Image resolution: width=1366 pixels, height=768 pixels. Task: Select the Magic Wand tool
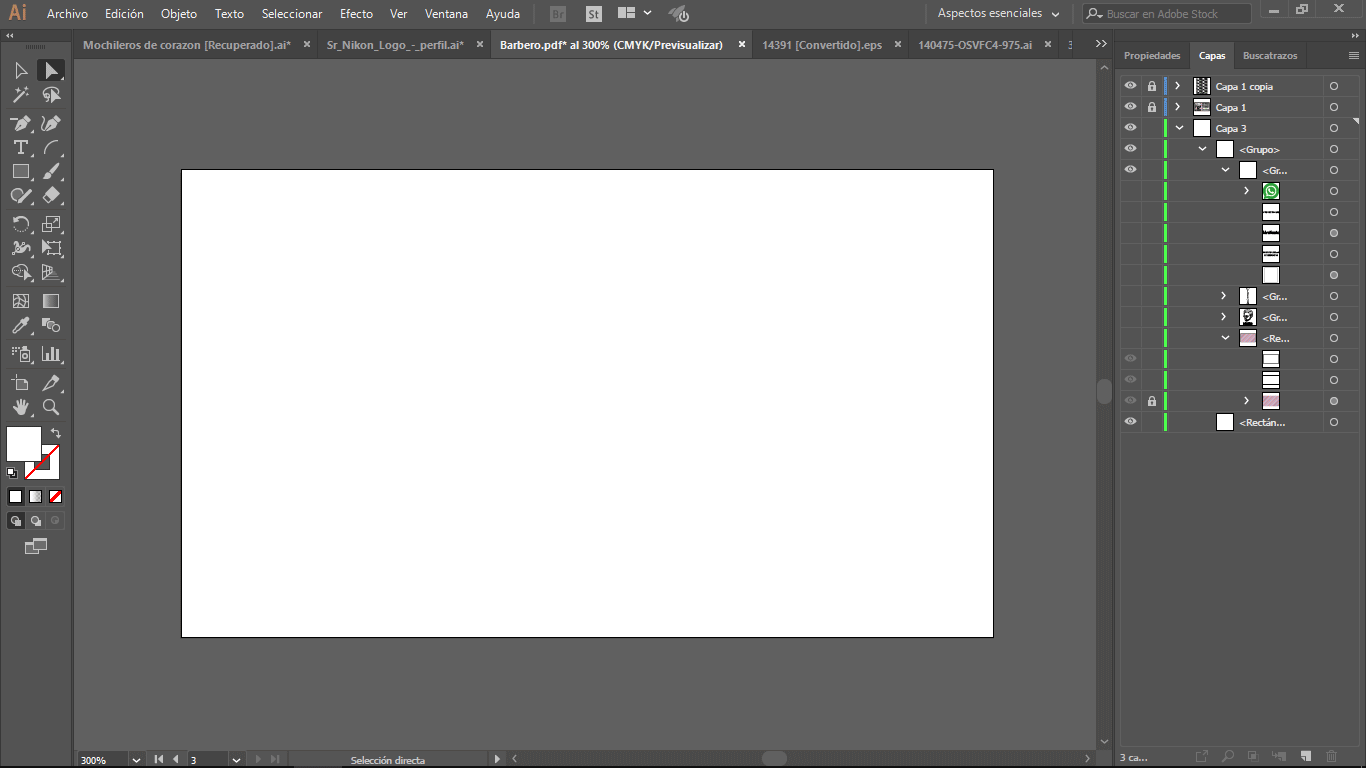[21, 95]
